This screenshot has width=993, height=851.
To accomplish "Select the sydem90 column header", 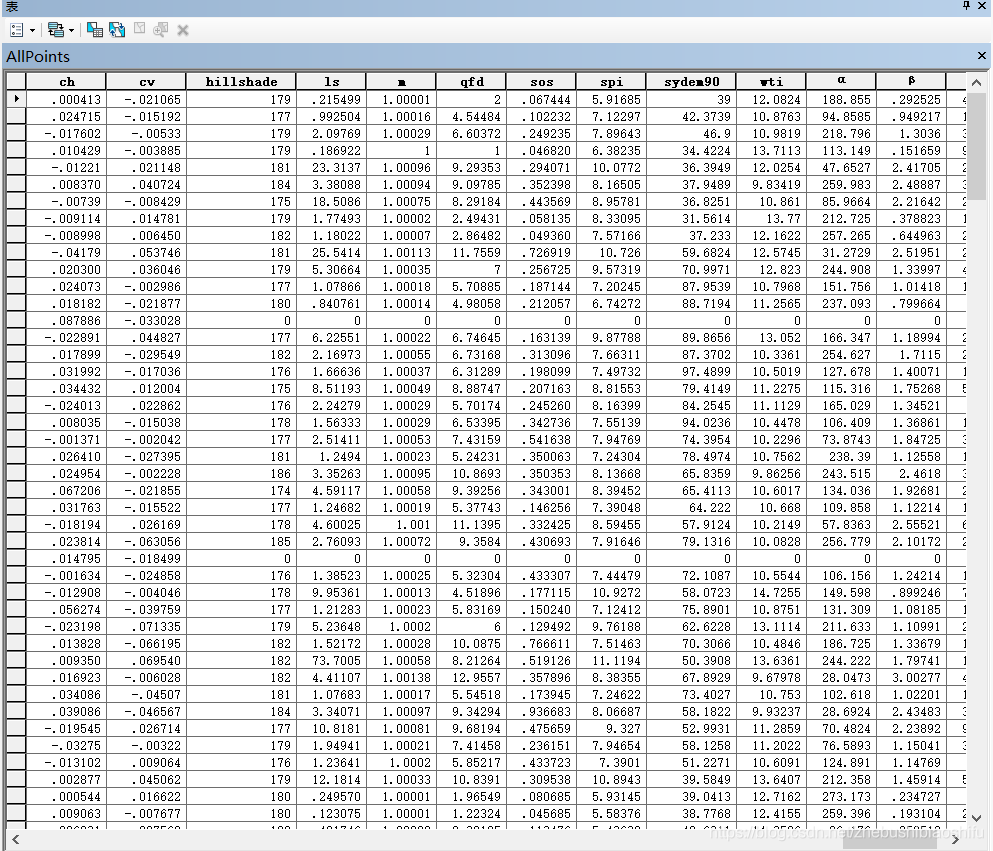I will 692,82.
